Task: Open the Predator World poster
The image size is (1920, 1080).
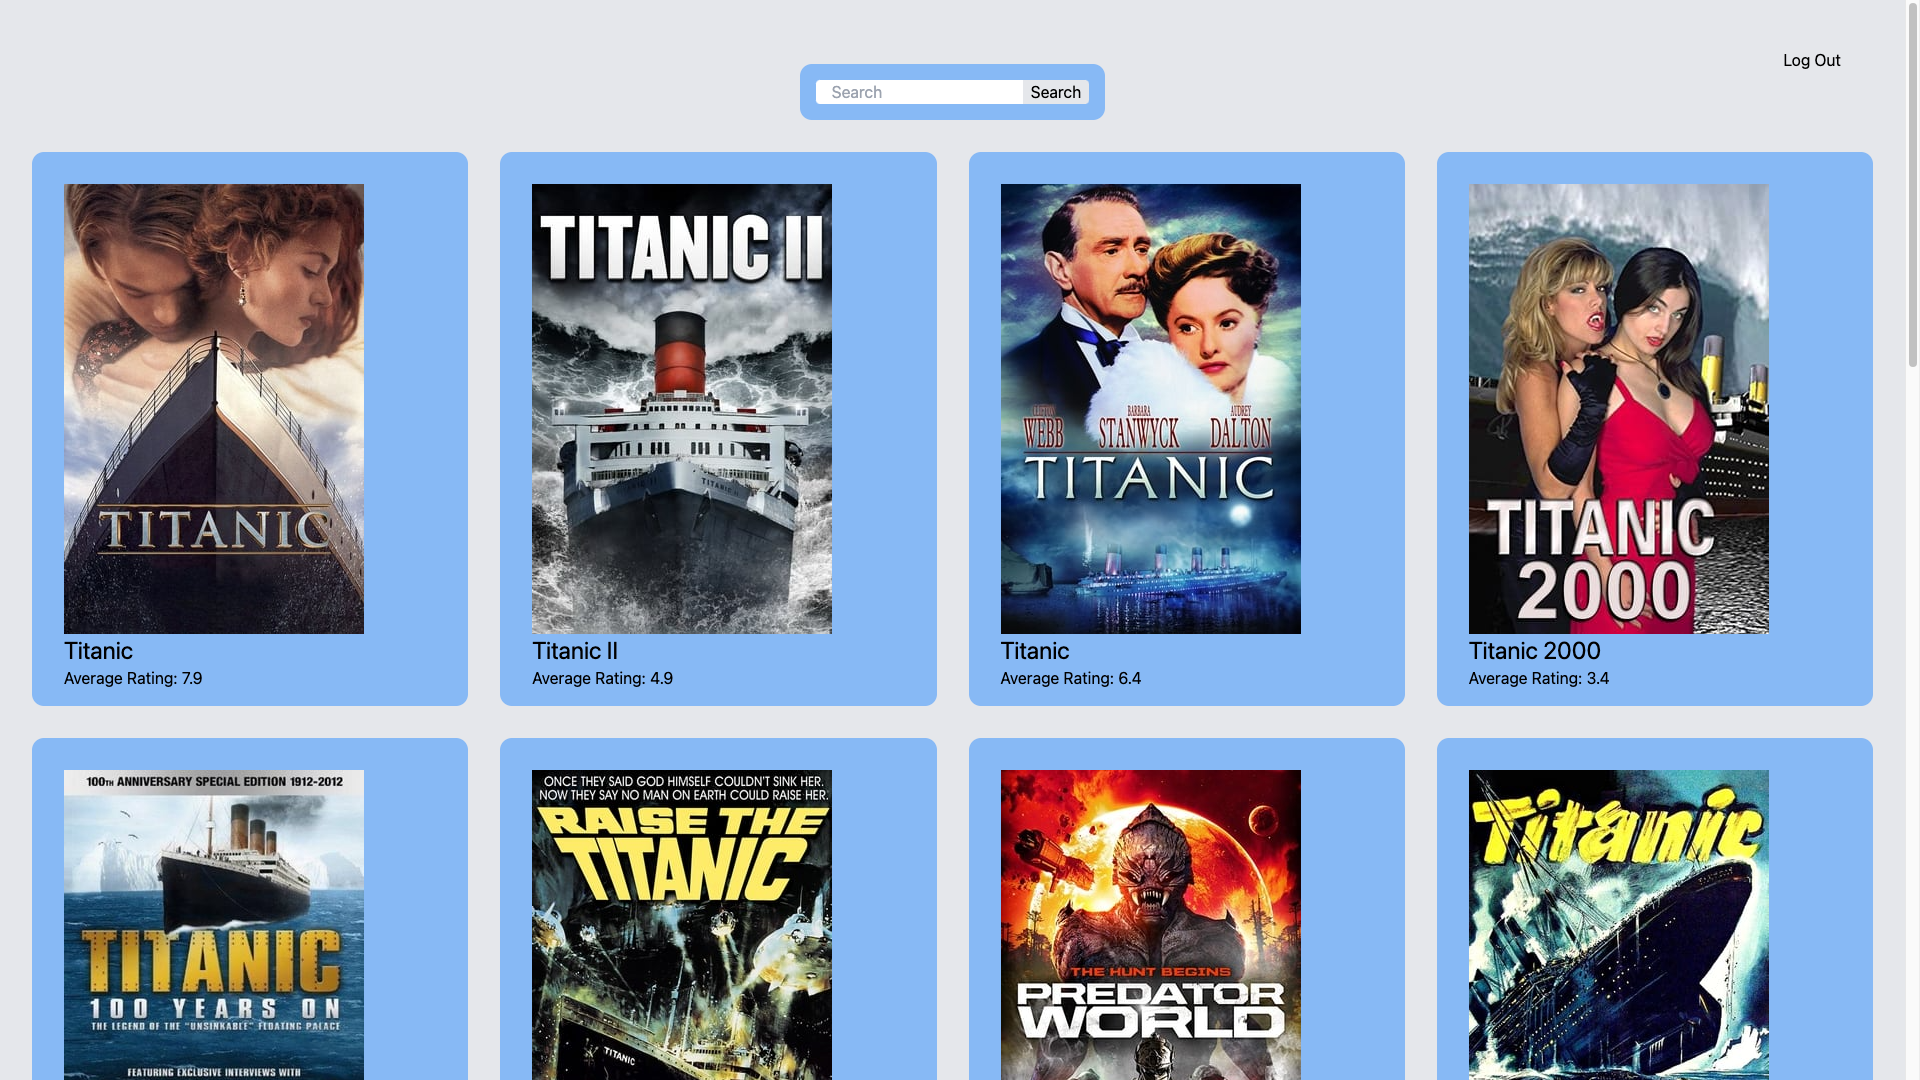Action: click(1150, 924)
